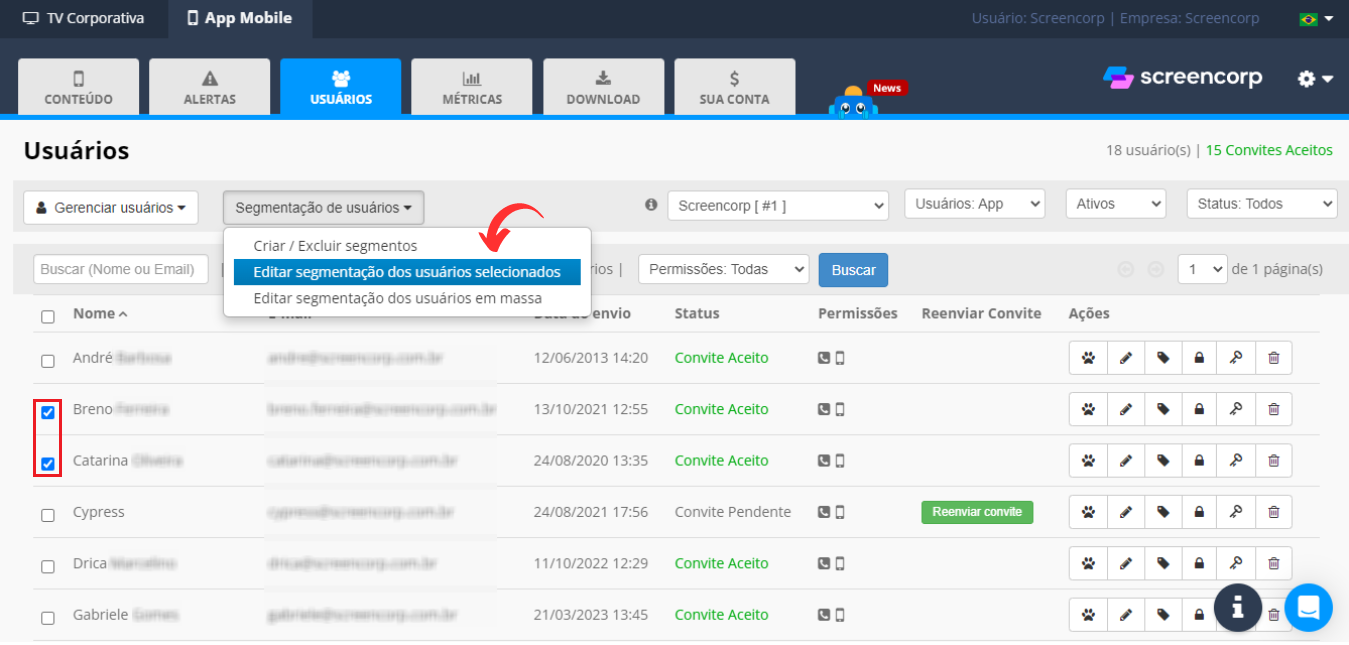1349x645 pixels.
Task: Click the trash icon in André's row
Action: [1273, 358]
